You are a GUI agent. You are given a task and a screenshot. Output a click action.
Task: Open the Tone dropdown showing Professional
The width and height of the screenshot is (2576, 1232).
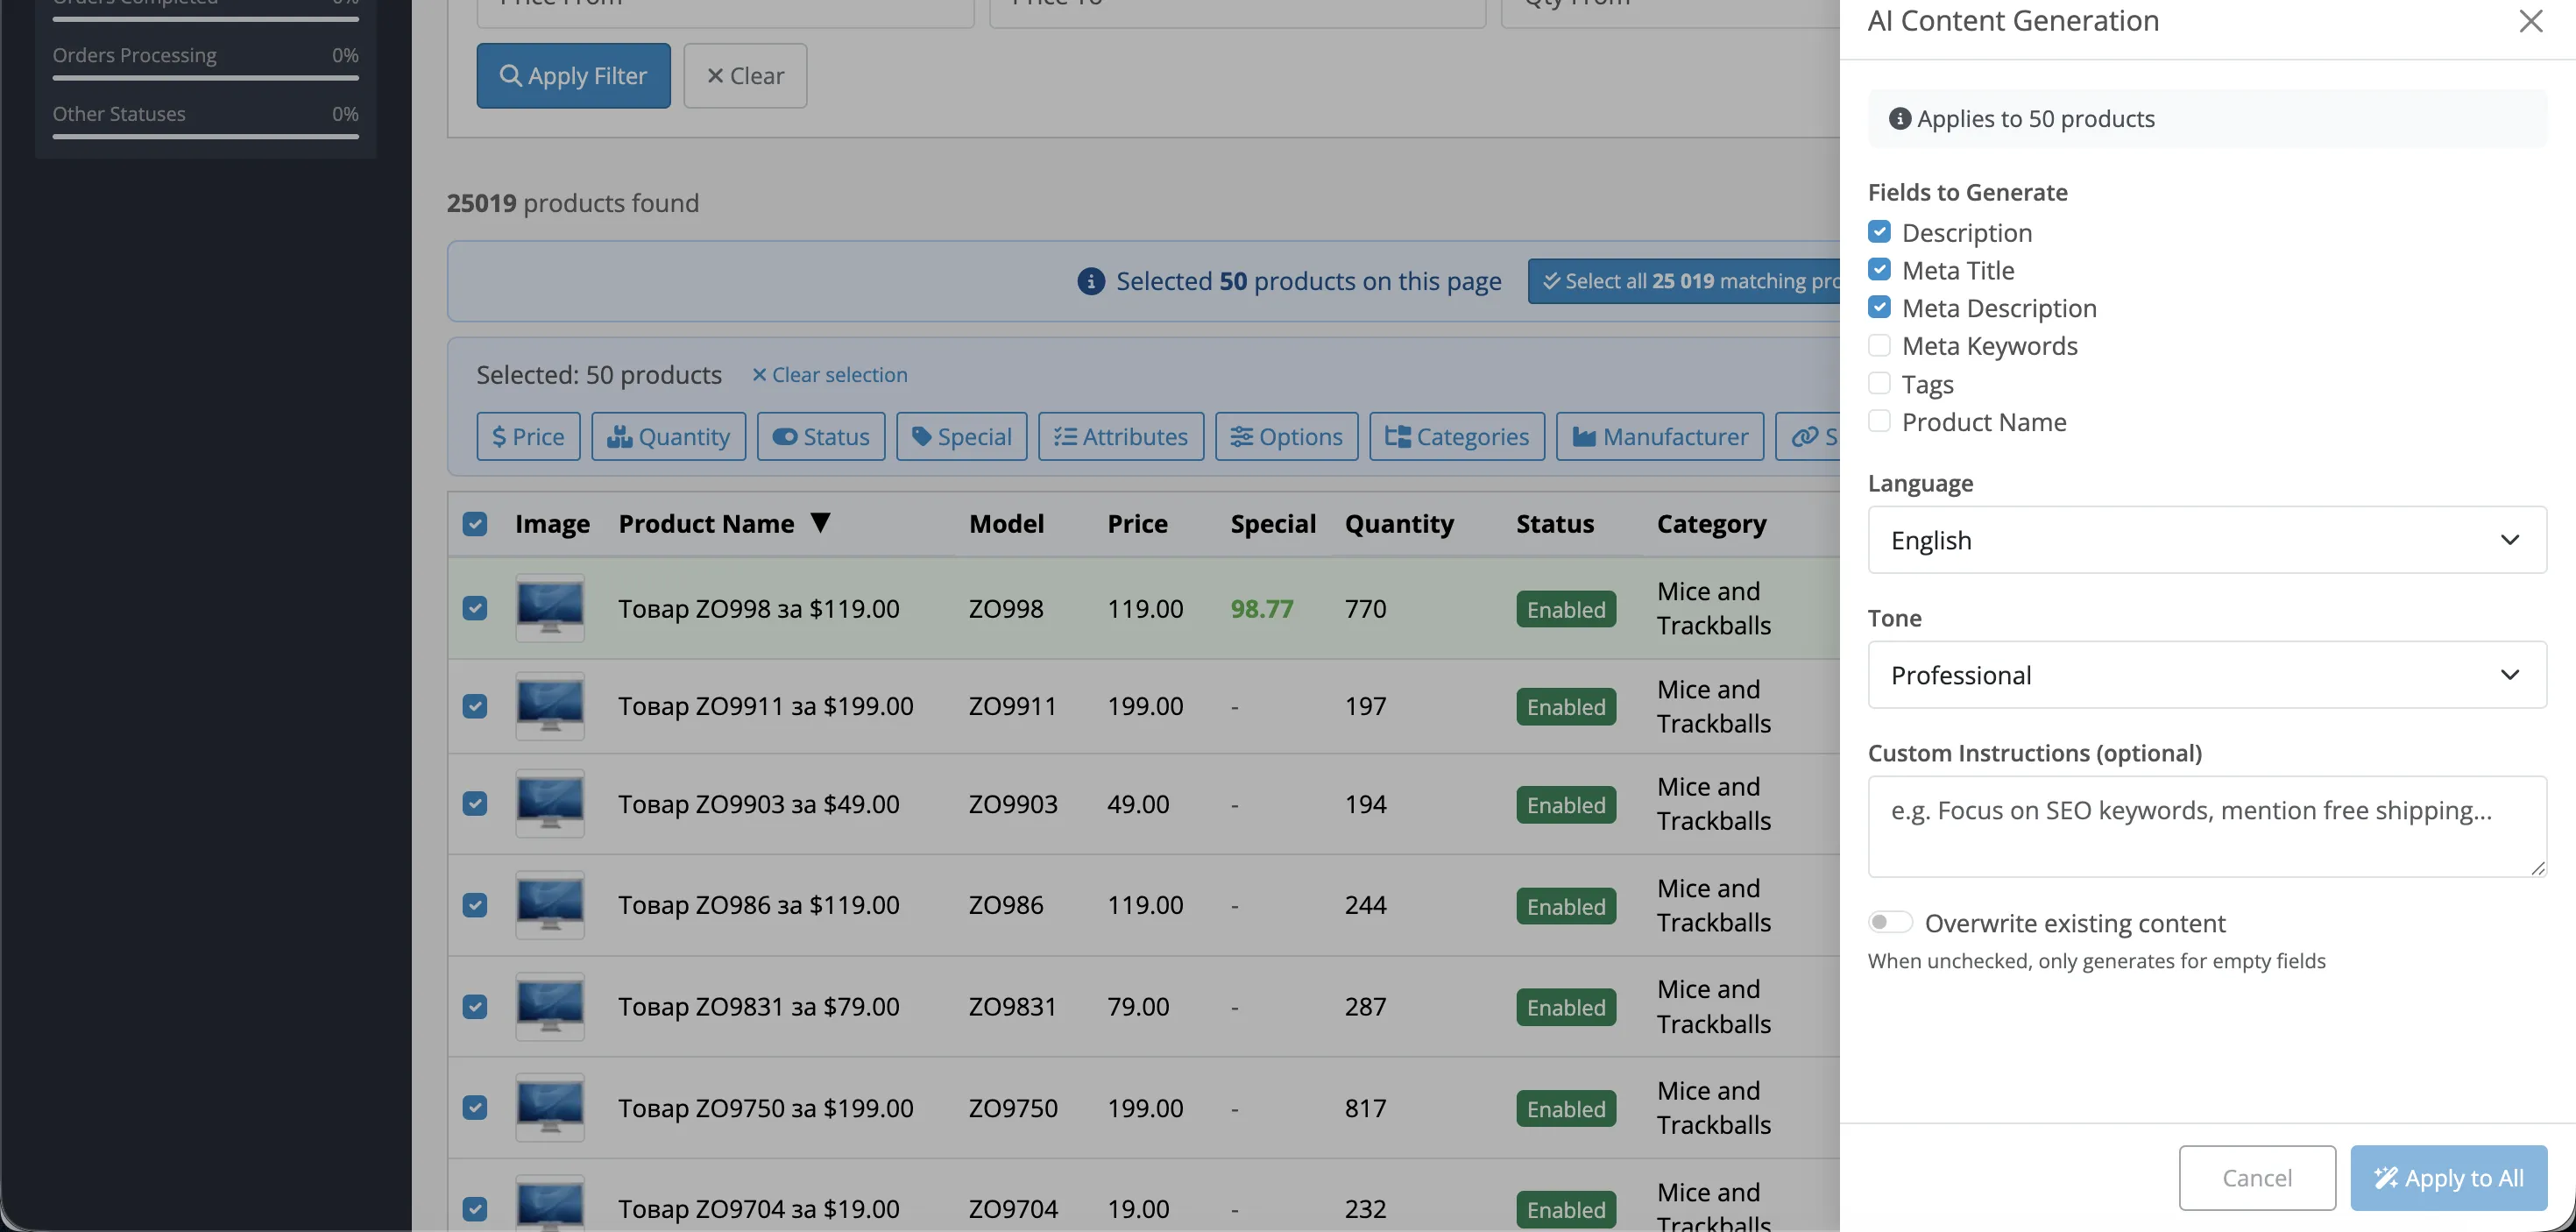[x=2207, y=675]
